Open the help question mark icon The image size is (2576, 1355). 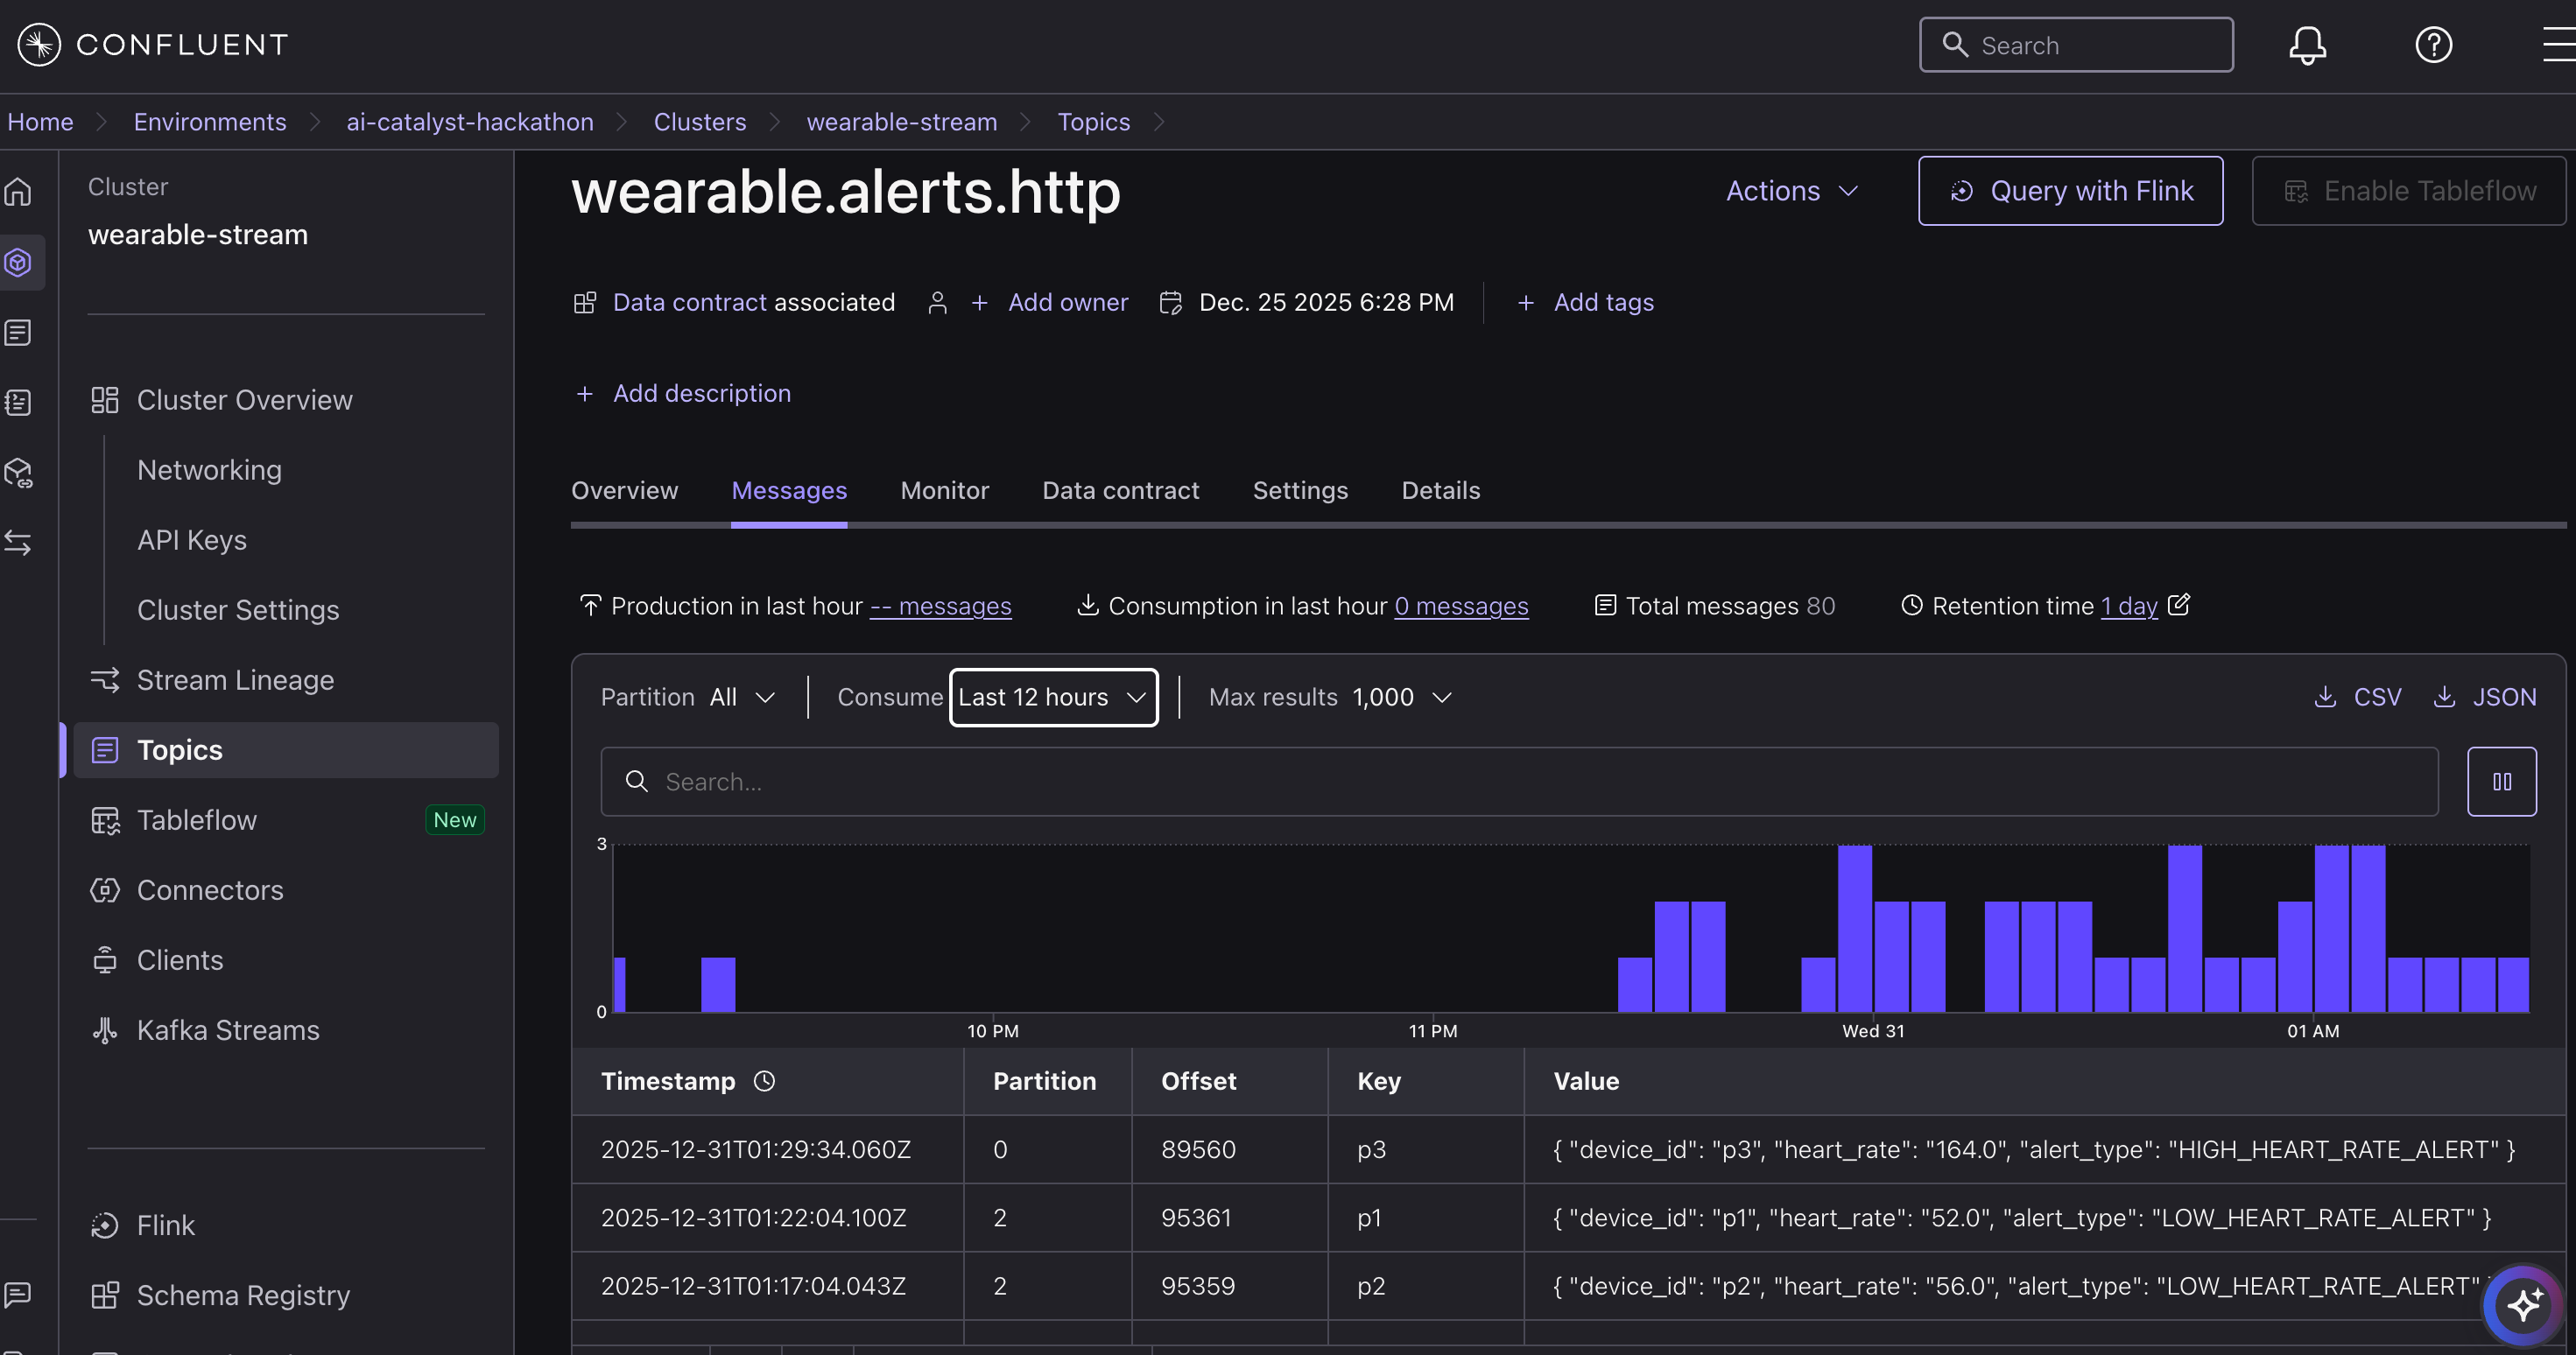pyautogui.click(x=2433, y=45)
